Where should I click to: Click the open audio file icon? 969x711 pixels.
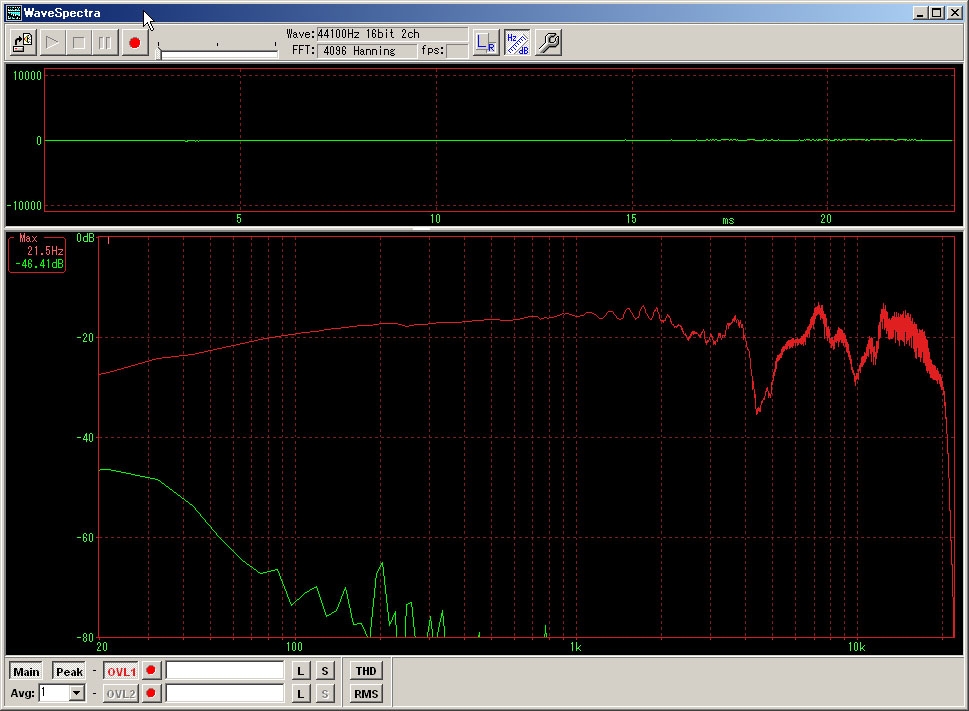point(23,43)
